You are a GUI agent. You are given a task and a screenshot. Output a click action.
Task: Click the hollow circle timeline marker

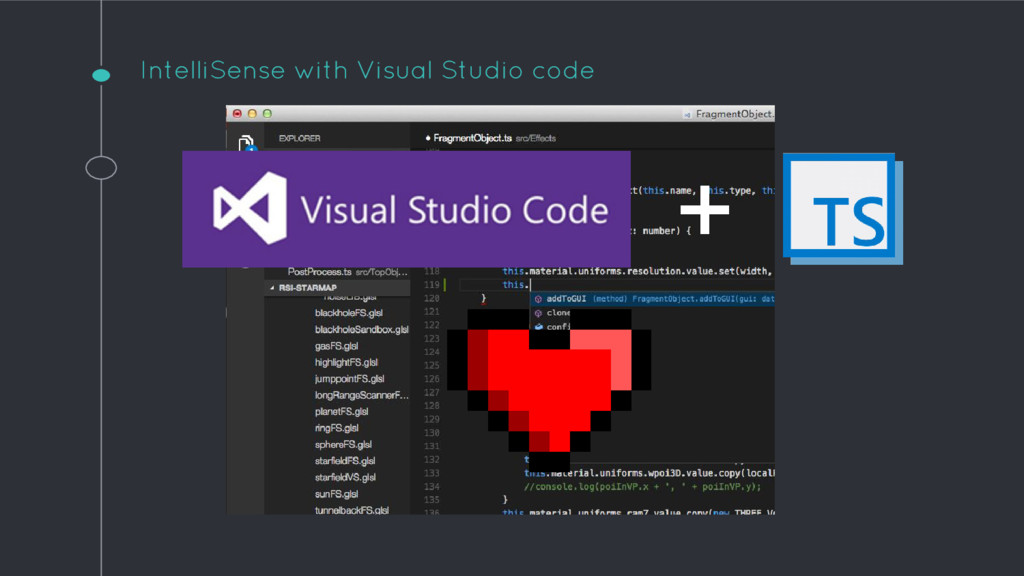click(x=101, y=168)
